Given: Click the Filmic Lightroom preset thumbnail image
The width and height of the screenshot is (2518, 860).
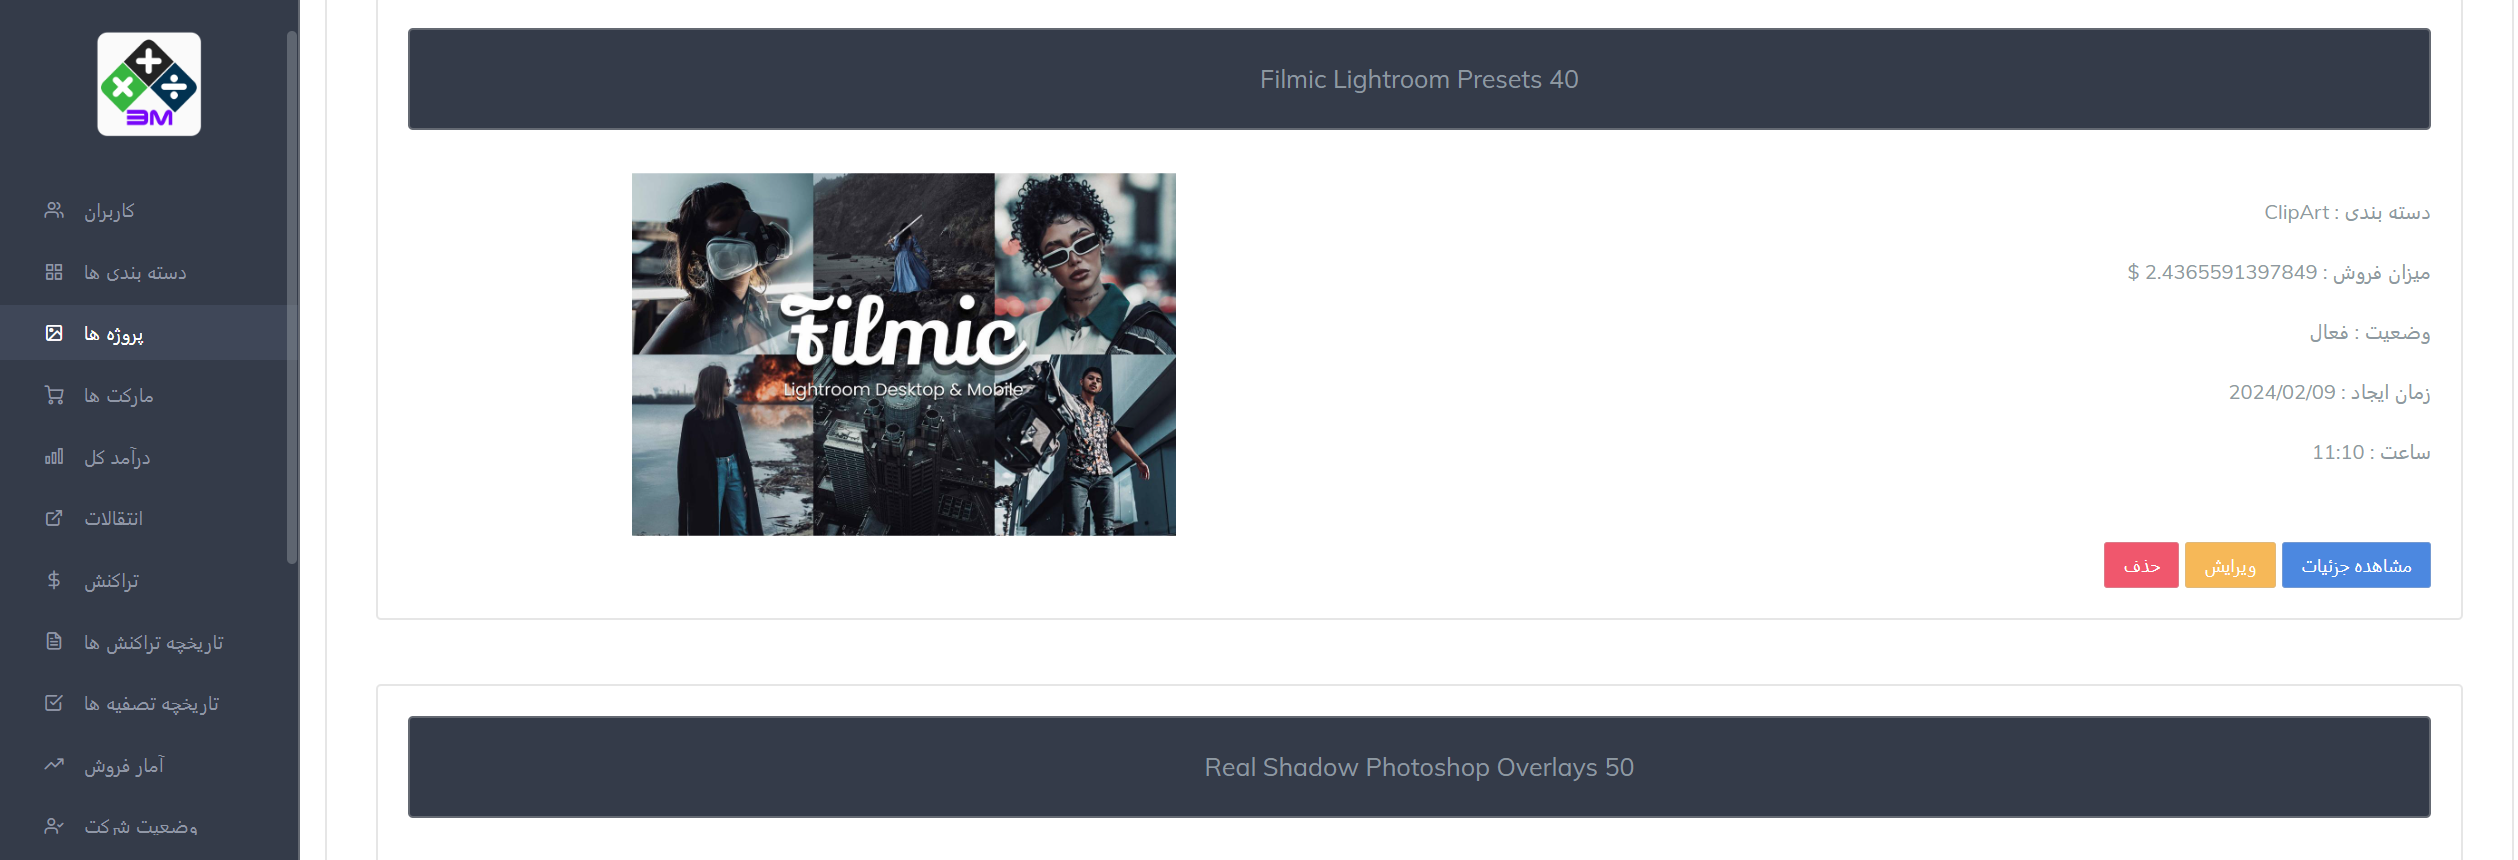Looking at the screenshot, I should (x=904, y=354).
